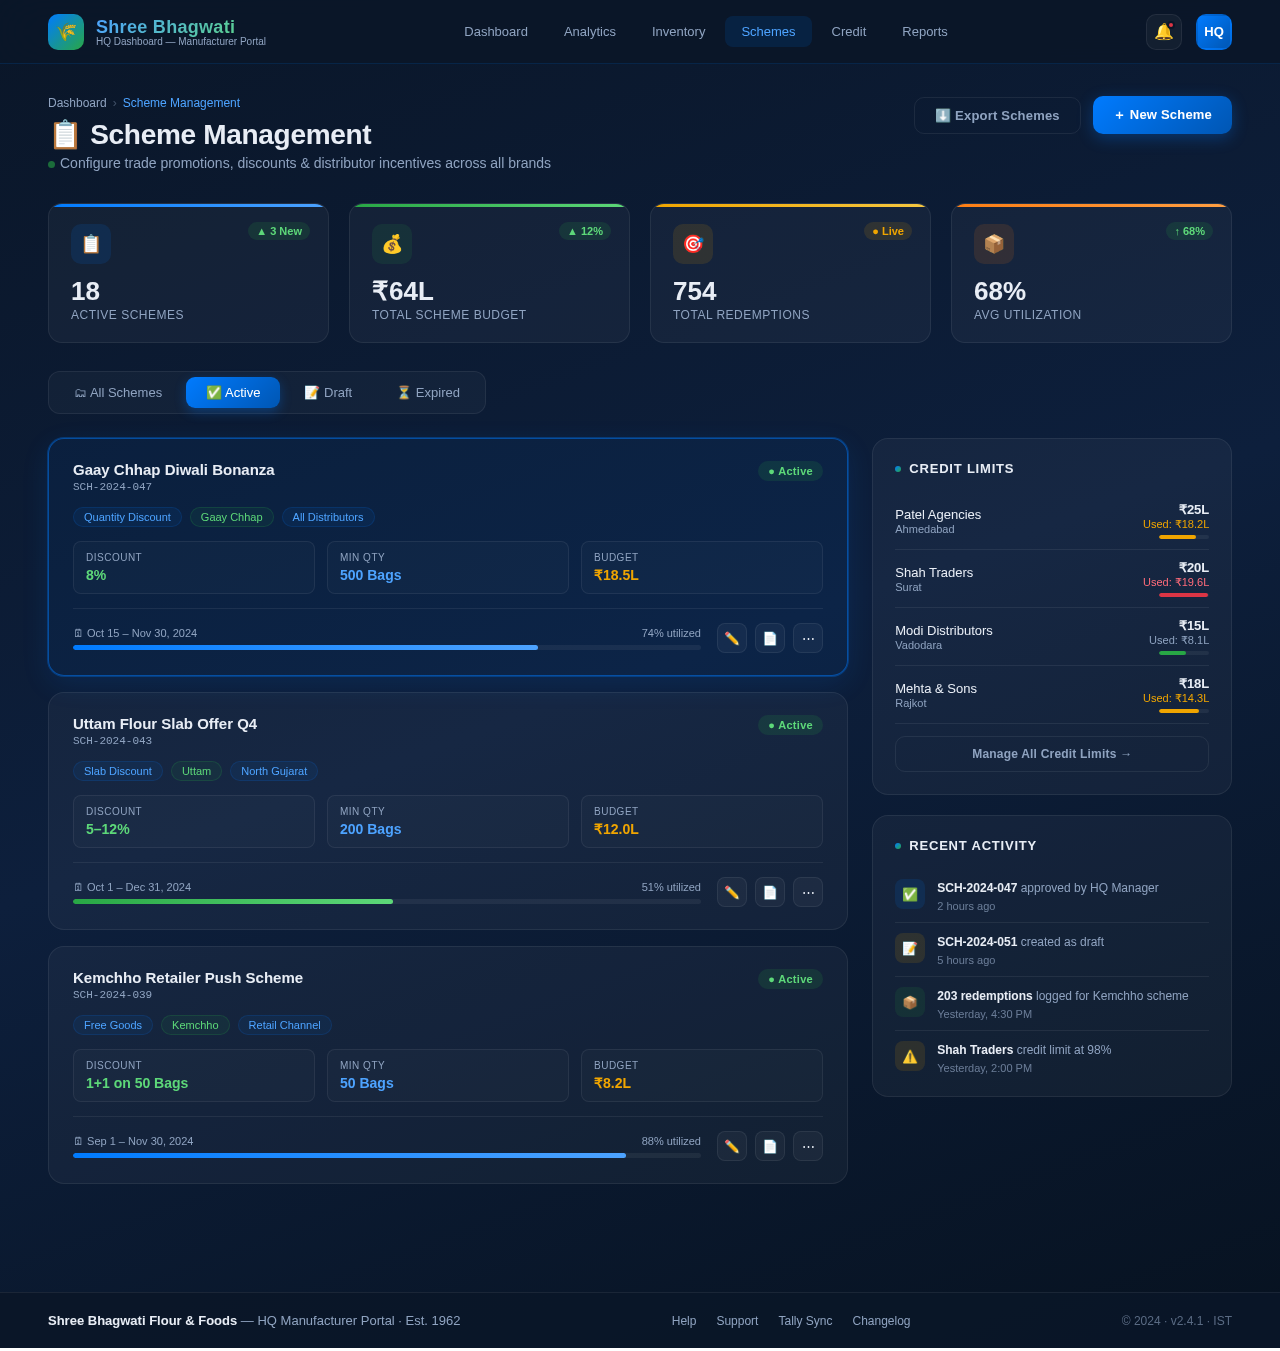Edit the Kemchho Retailer Push Scheme
Image resolution: width=1280 pixels, height=1351 pixels.
click(x=731, y=1146)
